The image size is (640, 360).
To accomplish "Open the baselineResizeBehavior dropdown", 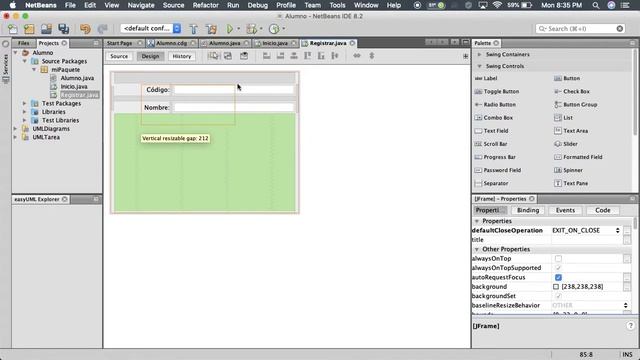I will [x=625, y=305].
